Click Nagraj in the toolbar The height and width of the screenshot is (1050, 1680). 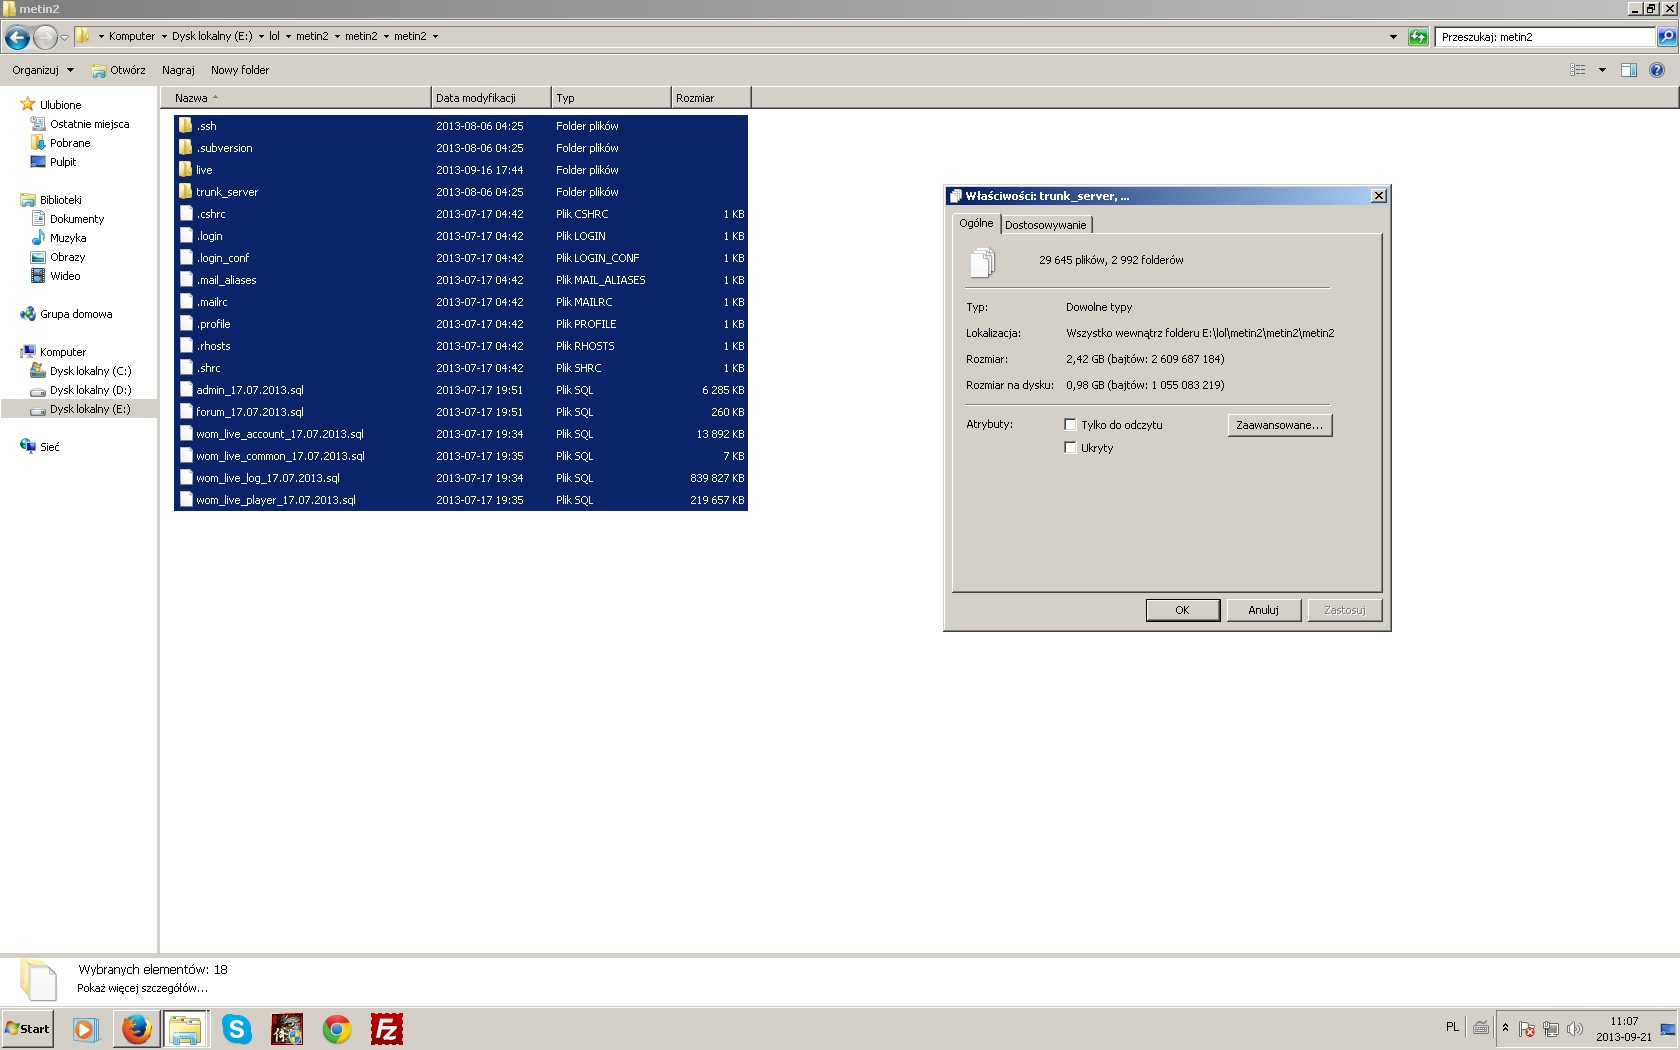click(178, 70)
